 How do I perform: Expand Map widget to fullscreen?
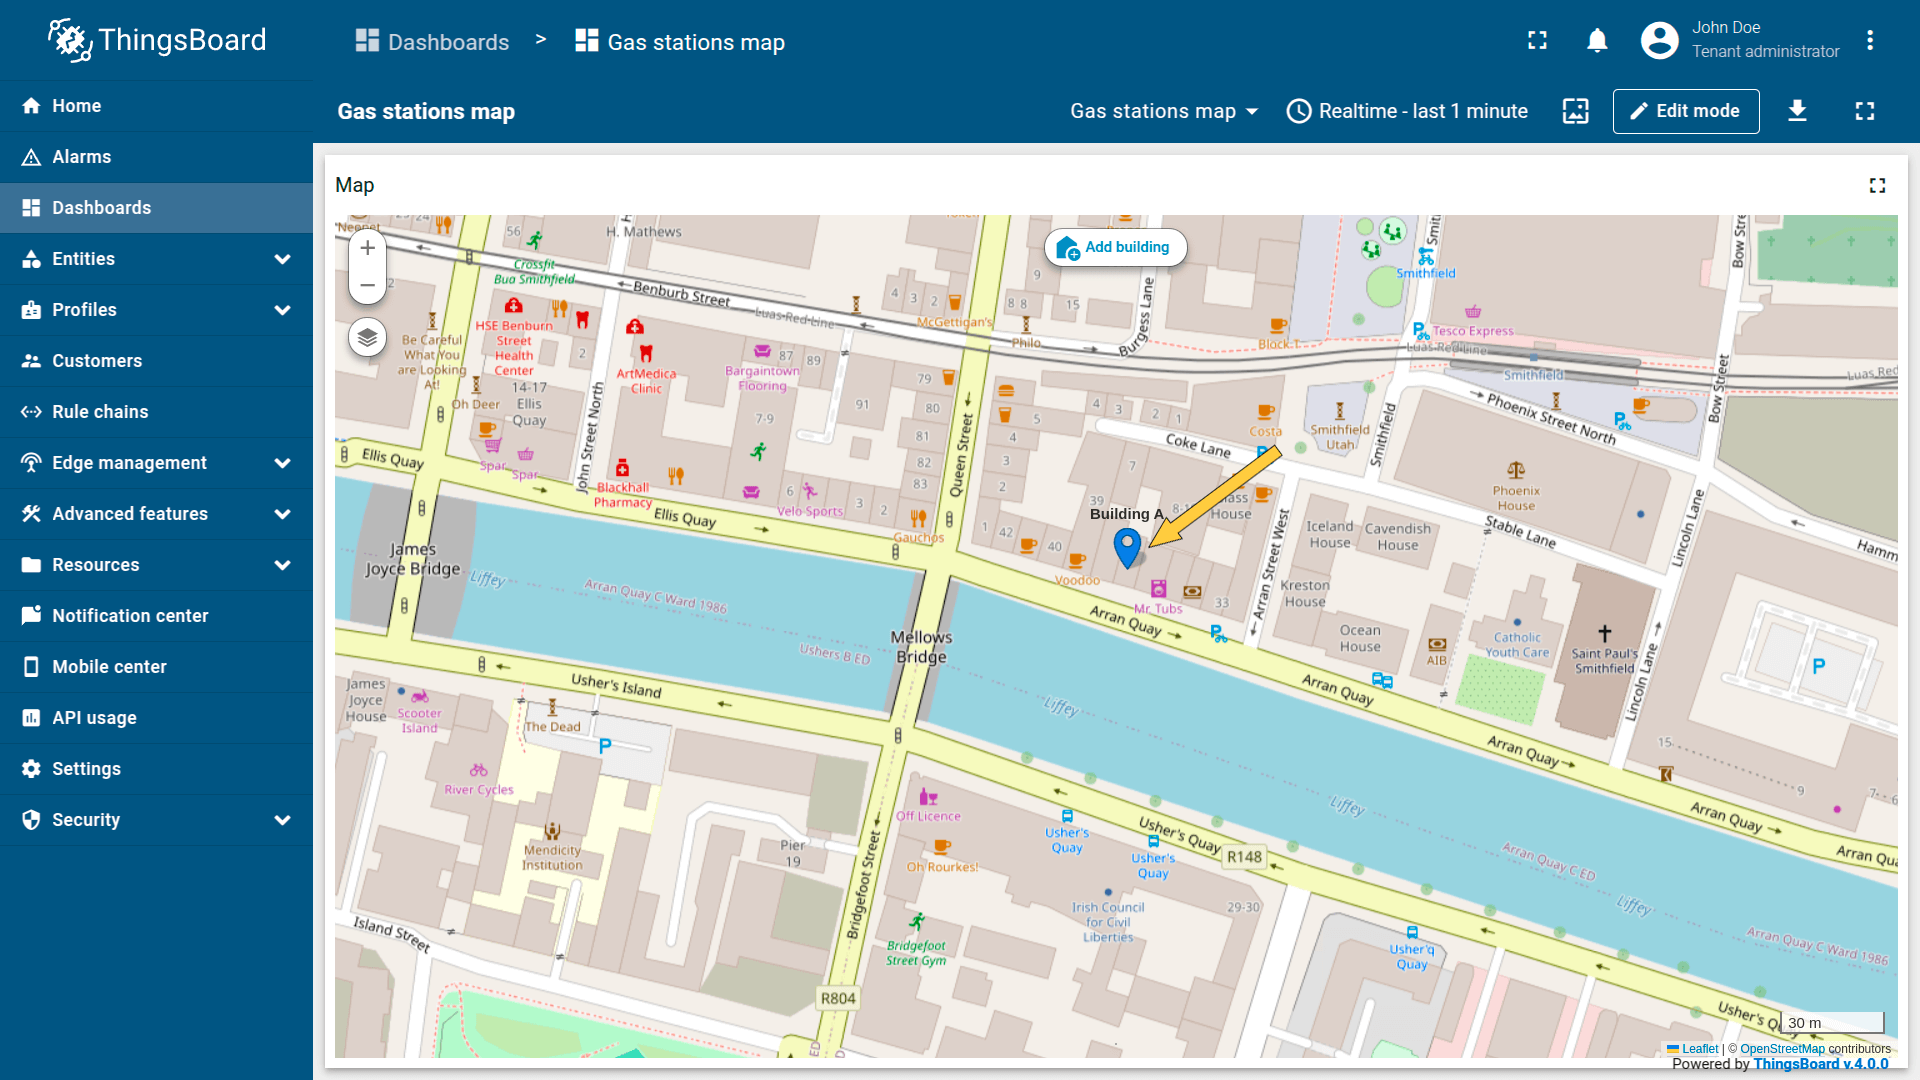point(1877,185)
